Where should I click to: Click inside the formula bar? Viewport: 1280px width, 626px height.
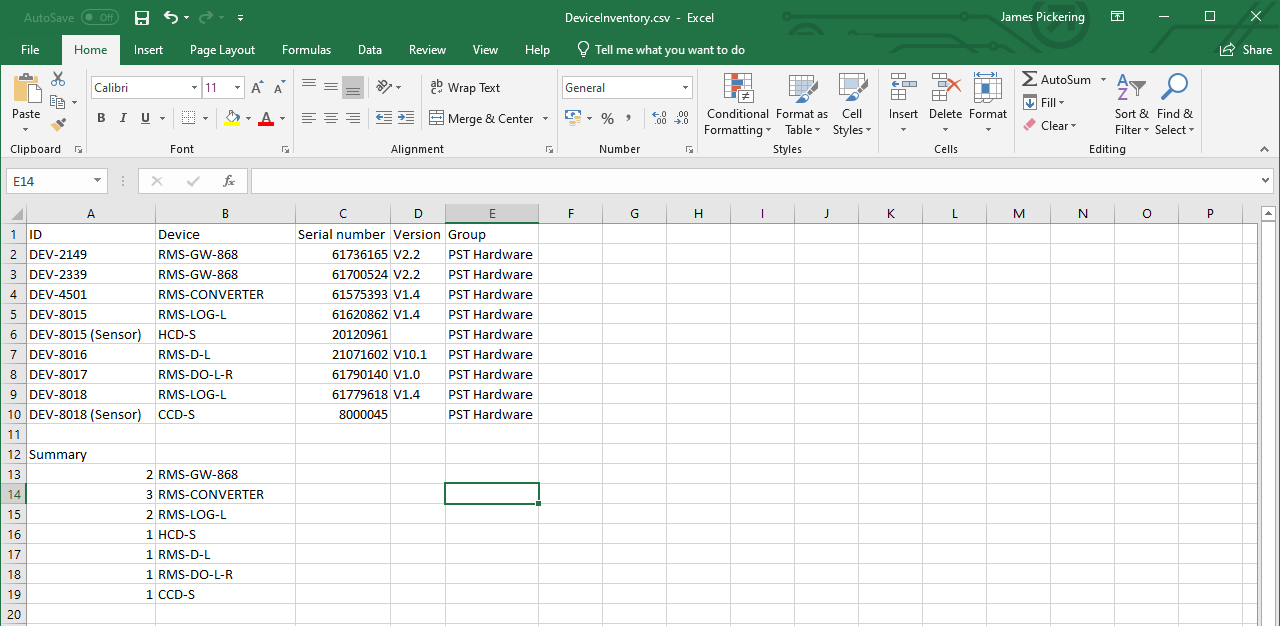click(x=754, y=181)
